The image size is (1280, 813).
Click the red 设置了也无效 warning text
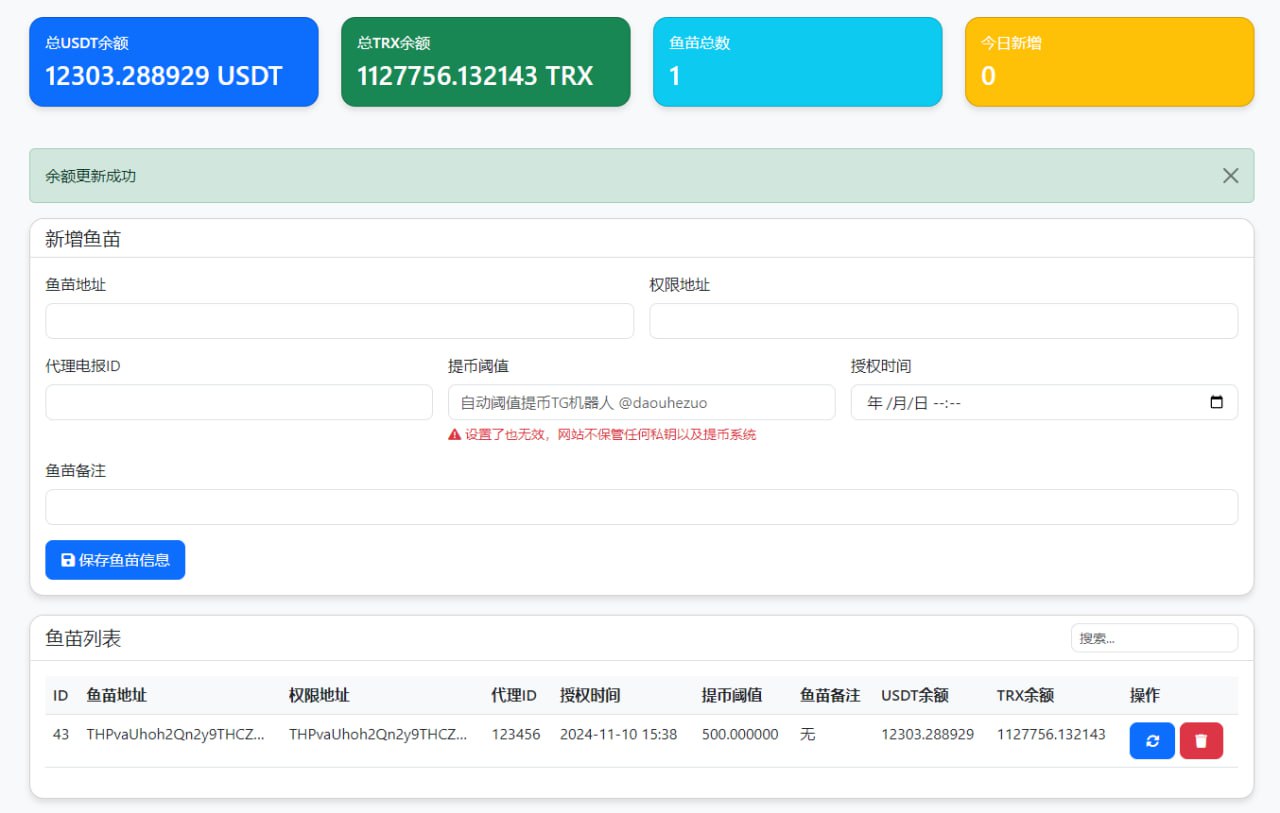click(x=610, y=435)
